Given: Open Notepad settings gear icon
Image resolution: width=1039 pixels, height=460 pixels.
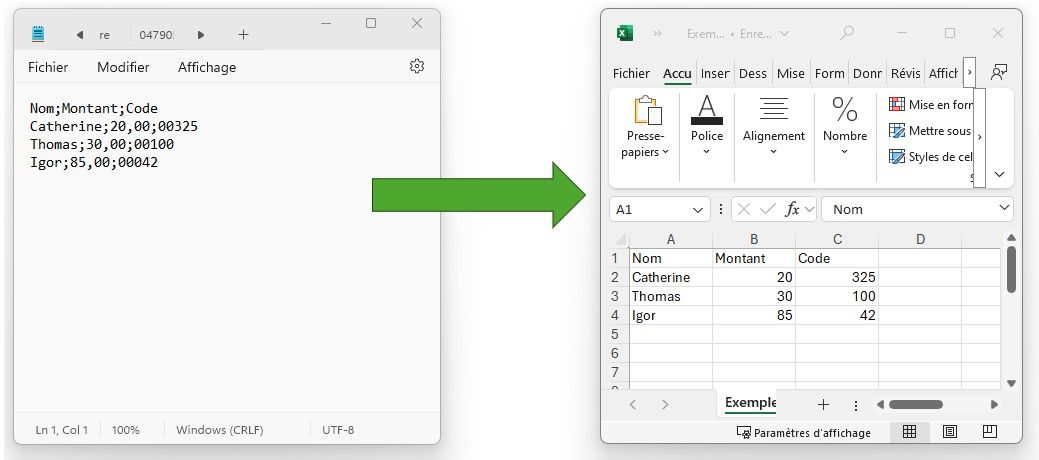Looking at the screenshot, I should pyautogui.click(x=417, y=67).
